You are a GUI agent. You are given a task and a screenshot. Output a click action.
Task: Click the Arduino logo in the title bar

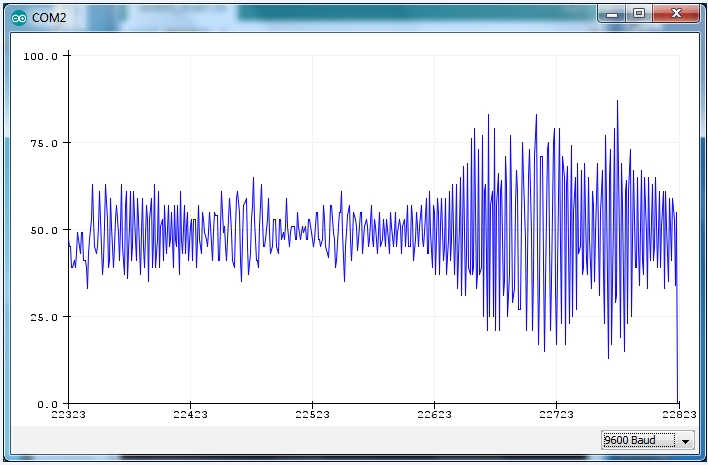pyautogui.click(x=18, y=16)
